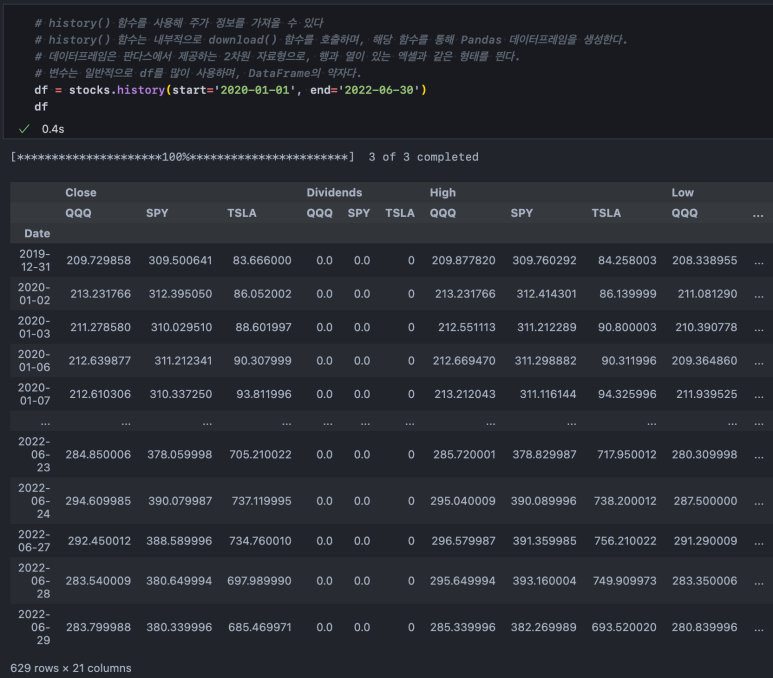773x678 pixels.
Task: Click the progress bar 100% output text
Action: [182, 157]
